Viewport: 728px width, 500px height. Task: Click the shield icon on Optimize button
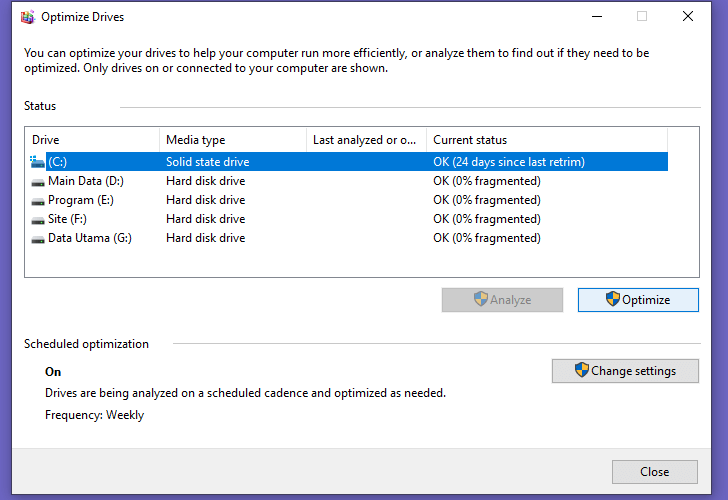pyautogui.click(x=612, y=299)
